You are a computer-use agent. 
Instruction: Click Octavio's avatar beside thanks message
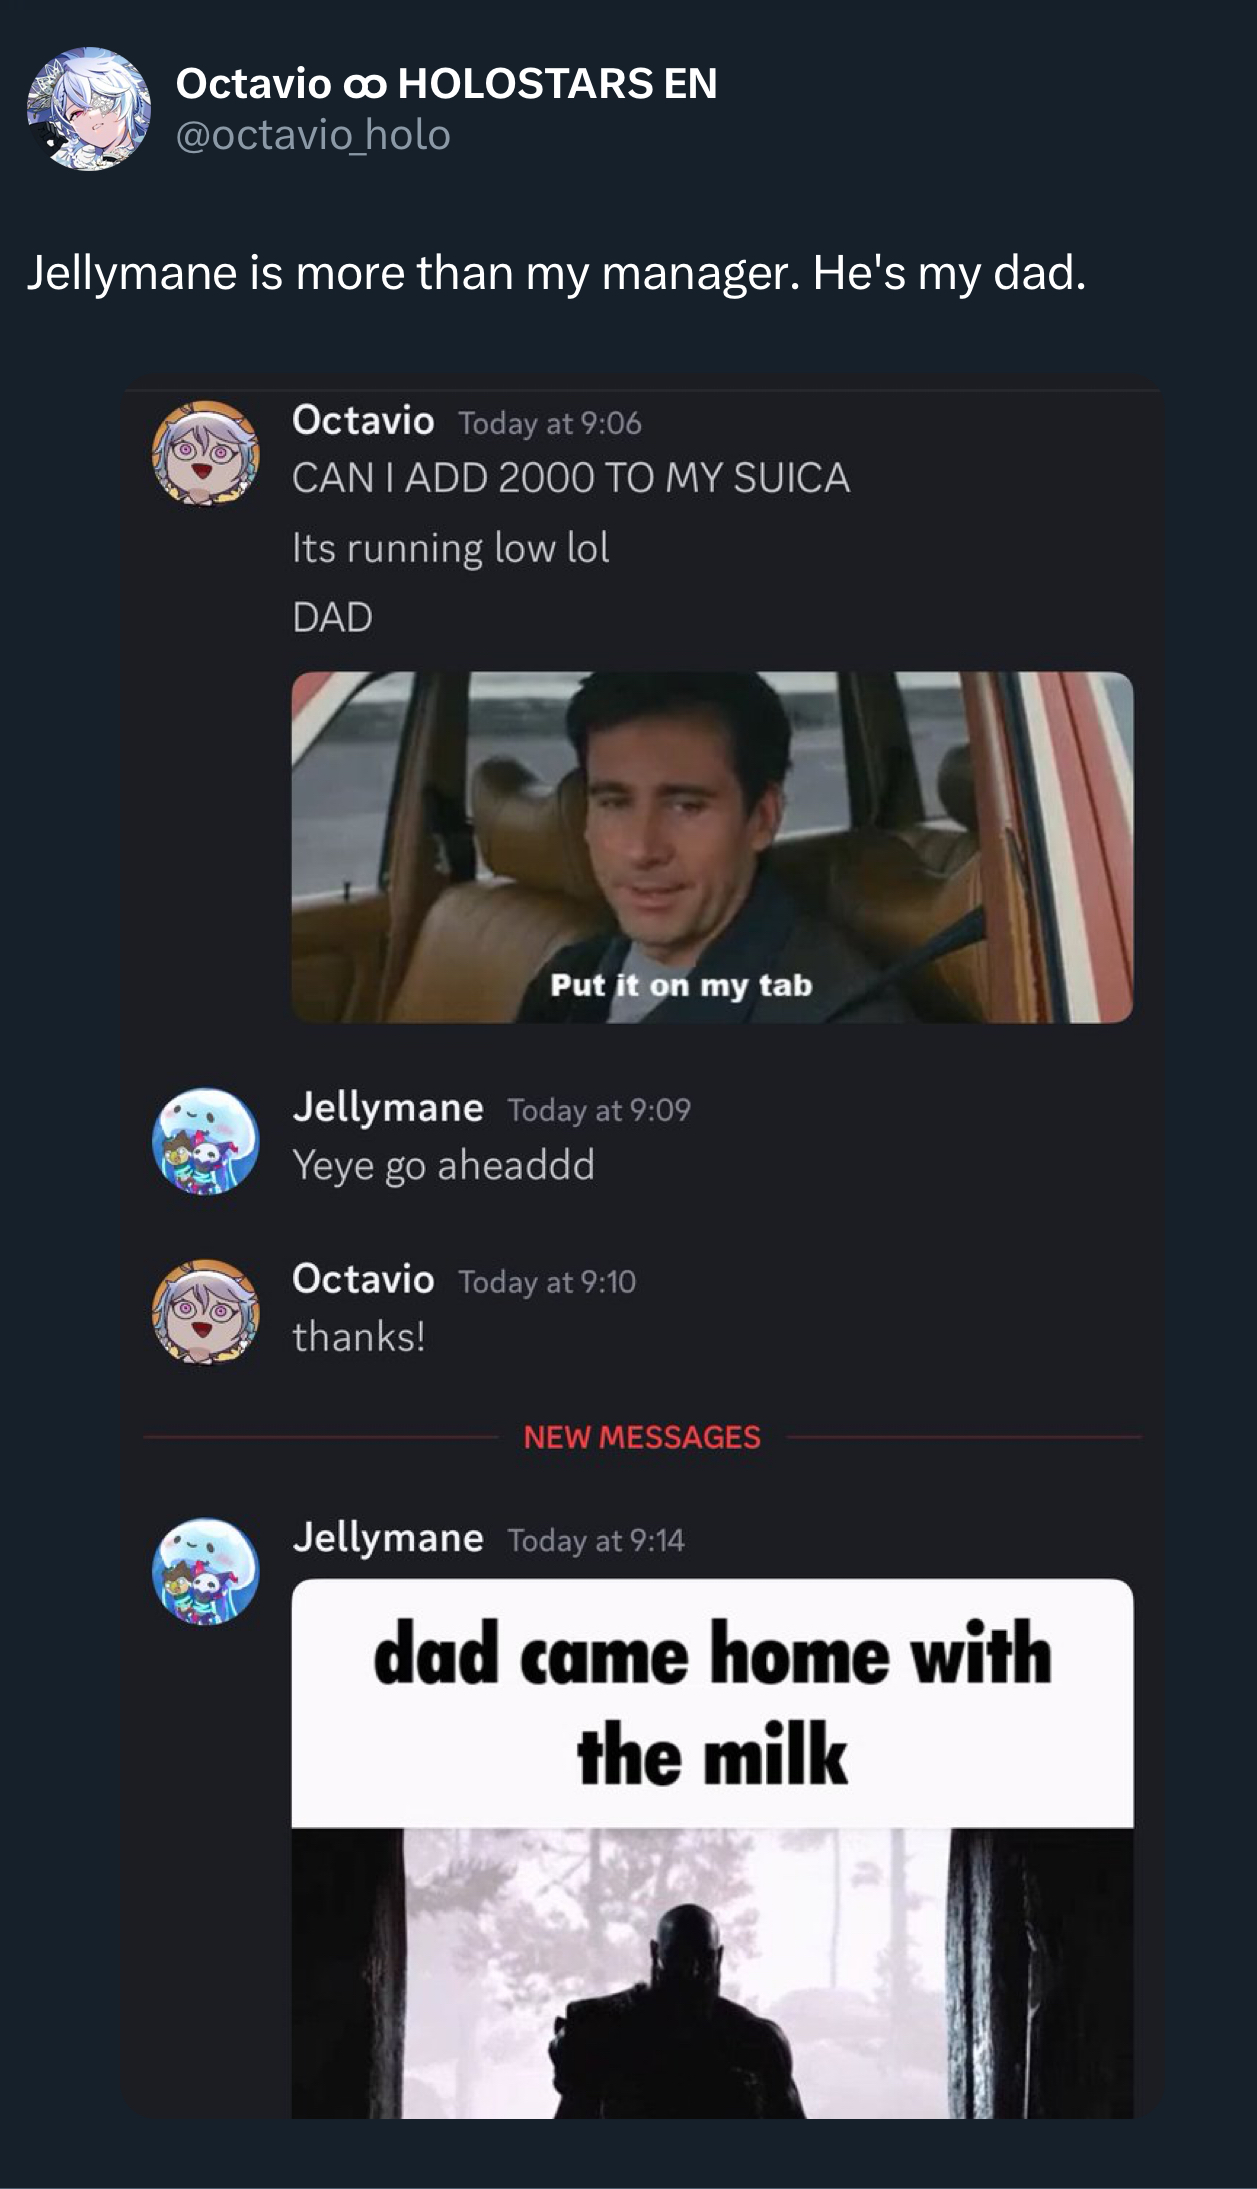point(205,1311)
